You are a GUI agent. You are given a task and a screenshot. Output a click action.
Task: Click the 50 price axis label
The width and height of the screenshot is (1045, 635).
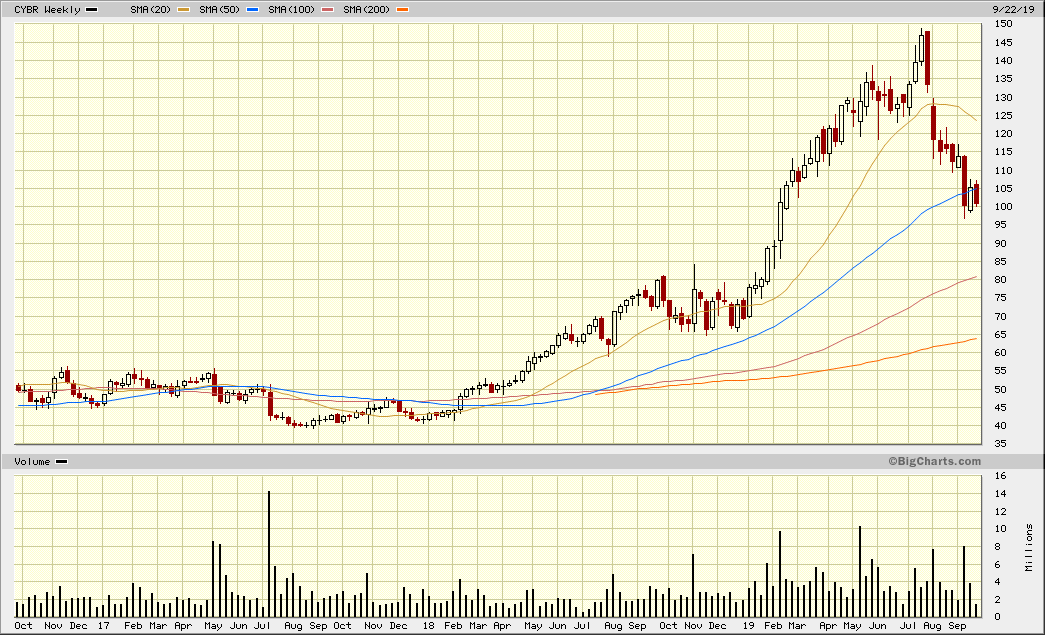pyautogui.click(x=1000, y=389)
